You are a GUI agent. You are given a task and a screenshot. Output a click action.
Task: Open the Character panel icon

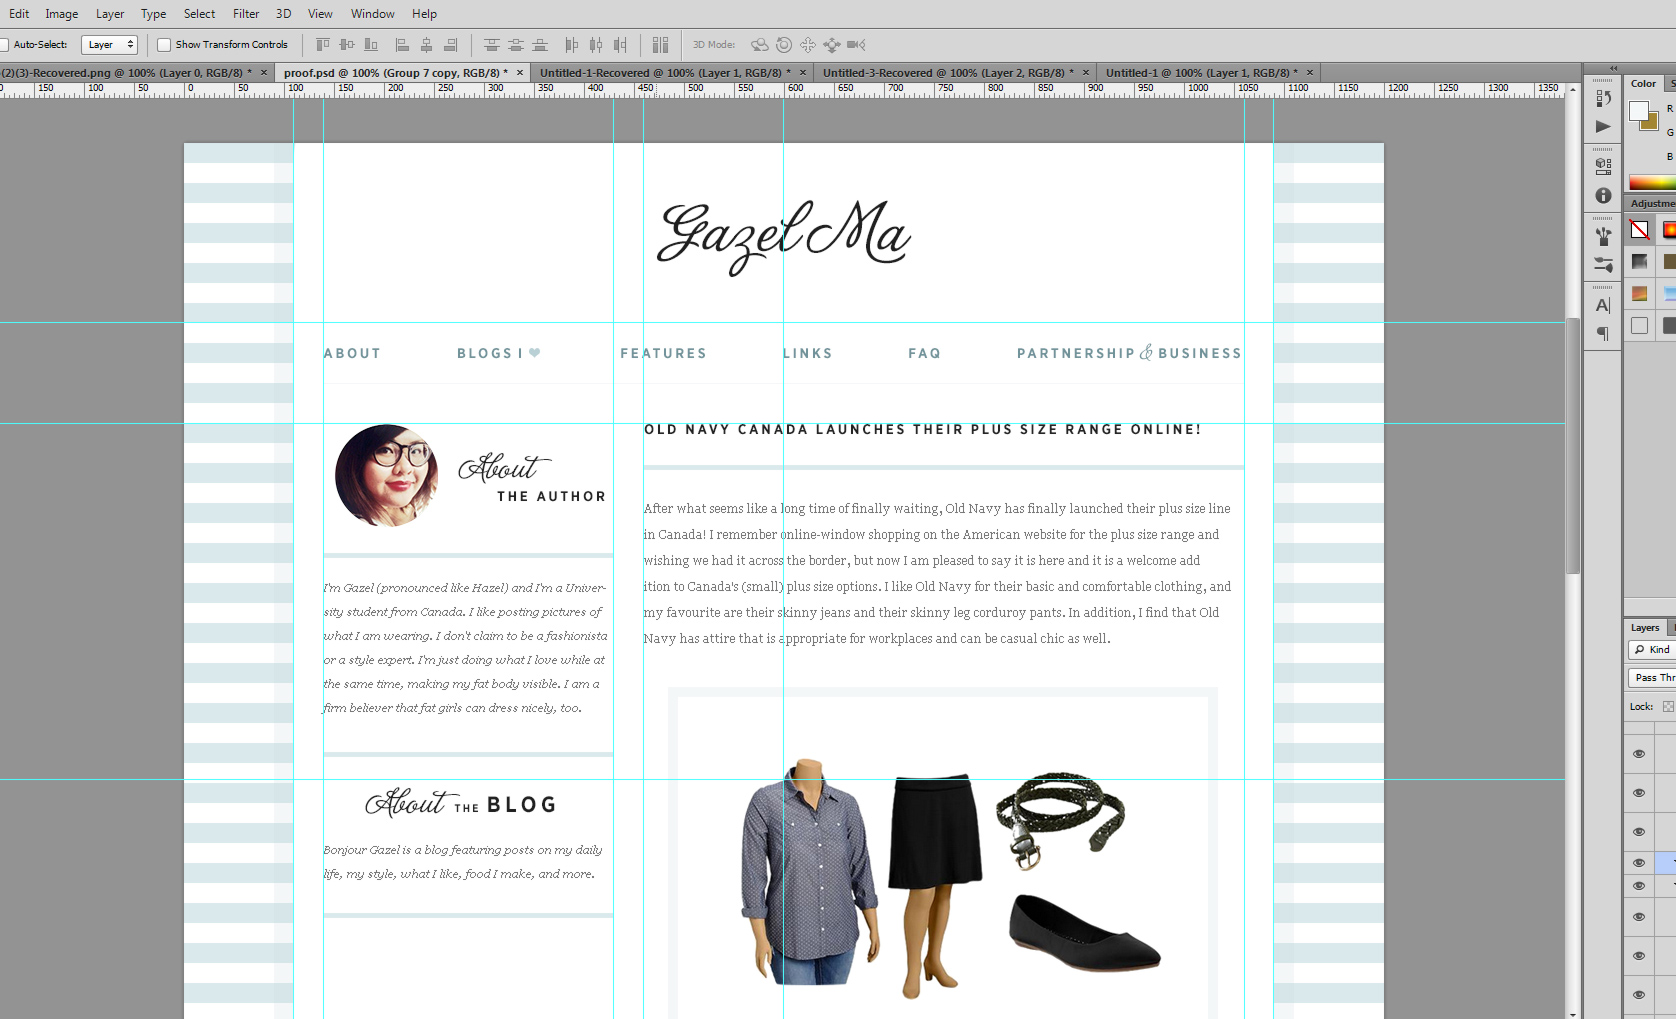[x=1603, y=305]
